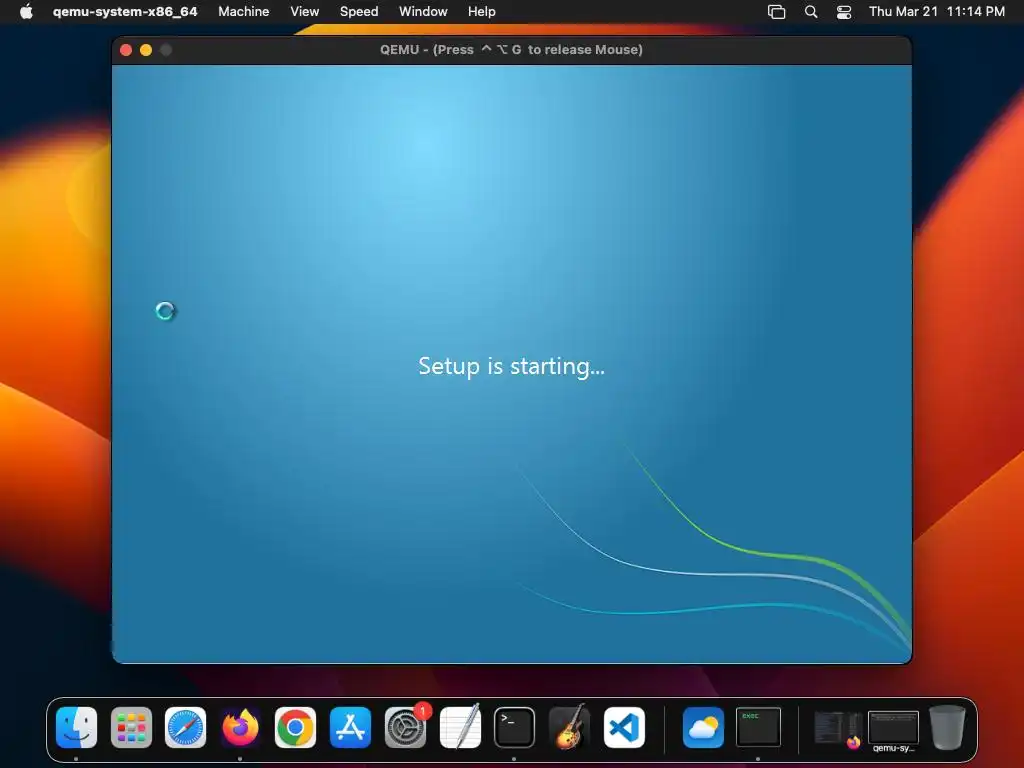Viewport: 1024px width, 768px height.
Task: Restore minimized Firefox window thumbnail in Dock
Action: [838, 729]
